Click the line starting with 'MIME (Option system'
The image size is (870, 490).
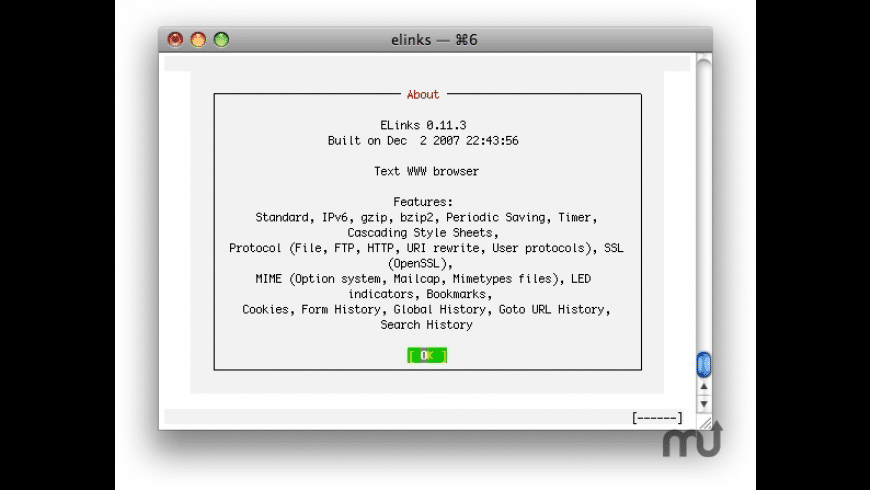[x=423, y=279]
